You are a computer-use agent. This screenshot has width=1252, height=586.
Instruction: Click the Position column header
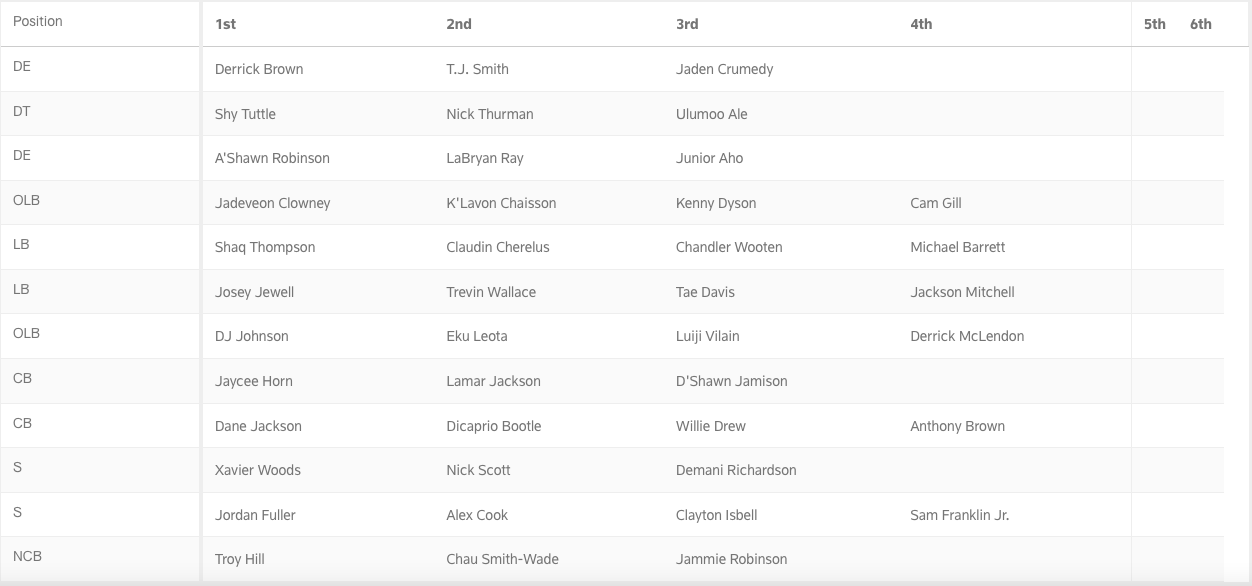coord(38,21)
